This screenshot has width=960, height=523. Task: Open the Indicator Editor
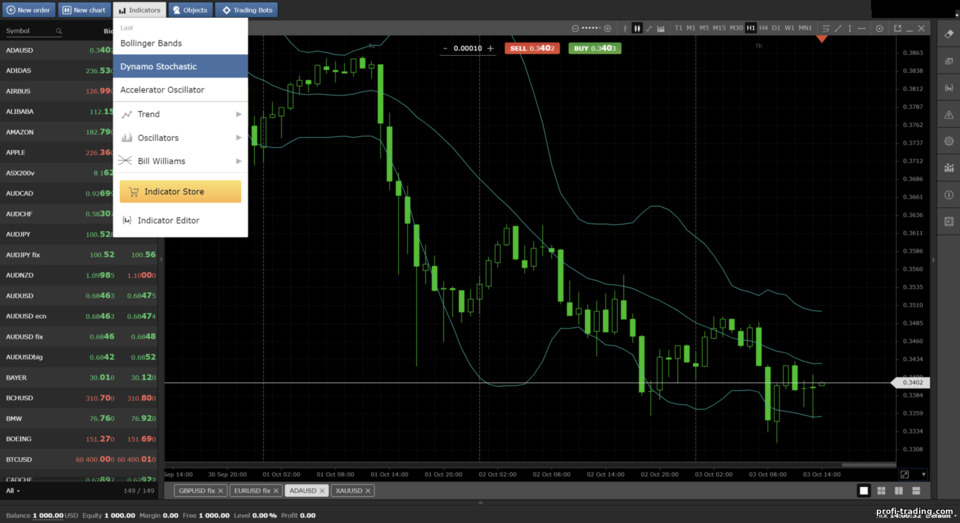[181, 220]
